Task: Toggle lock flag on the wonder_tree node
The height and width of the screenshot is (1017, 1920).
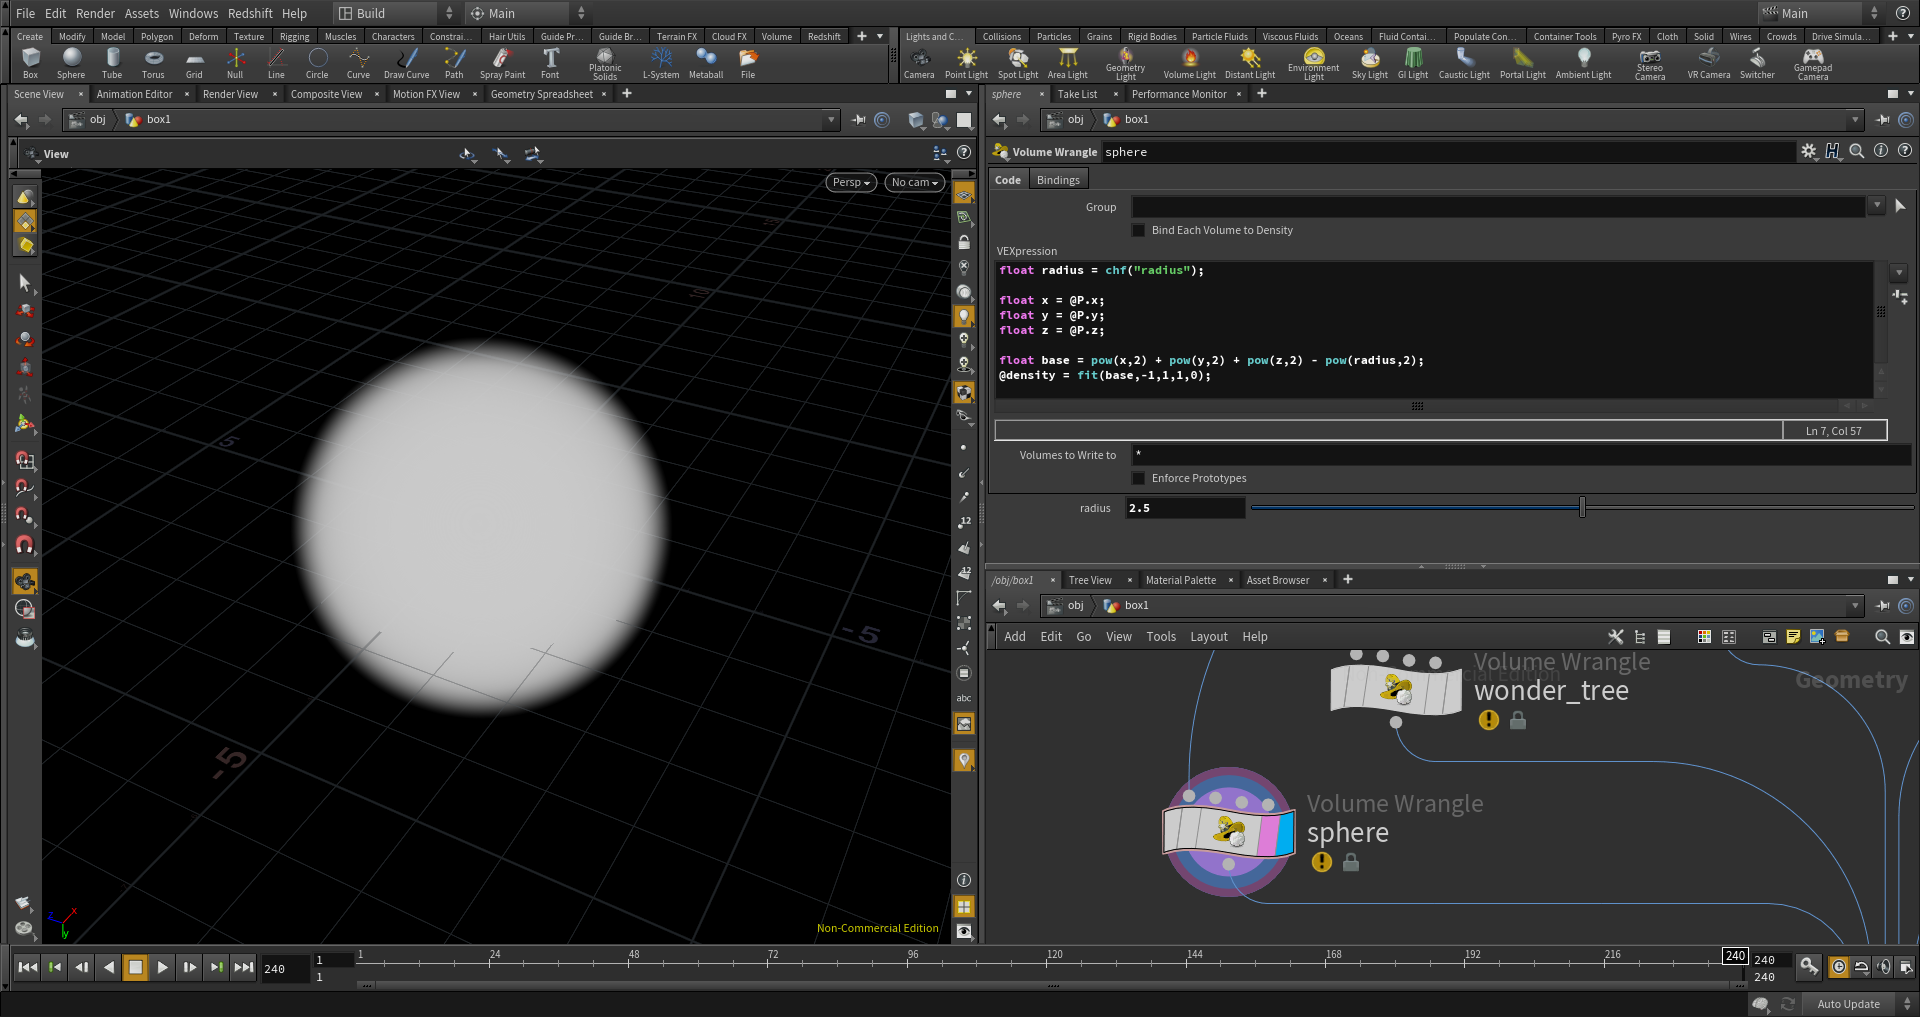Action: coord(1518,720)
